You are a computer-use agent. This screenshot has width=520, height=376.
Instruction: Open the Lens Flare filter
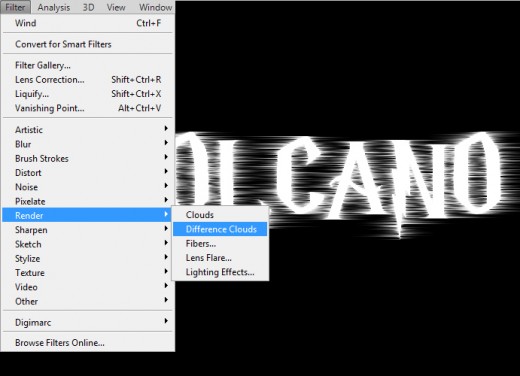(x=220, y=258)
